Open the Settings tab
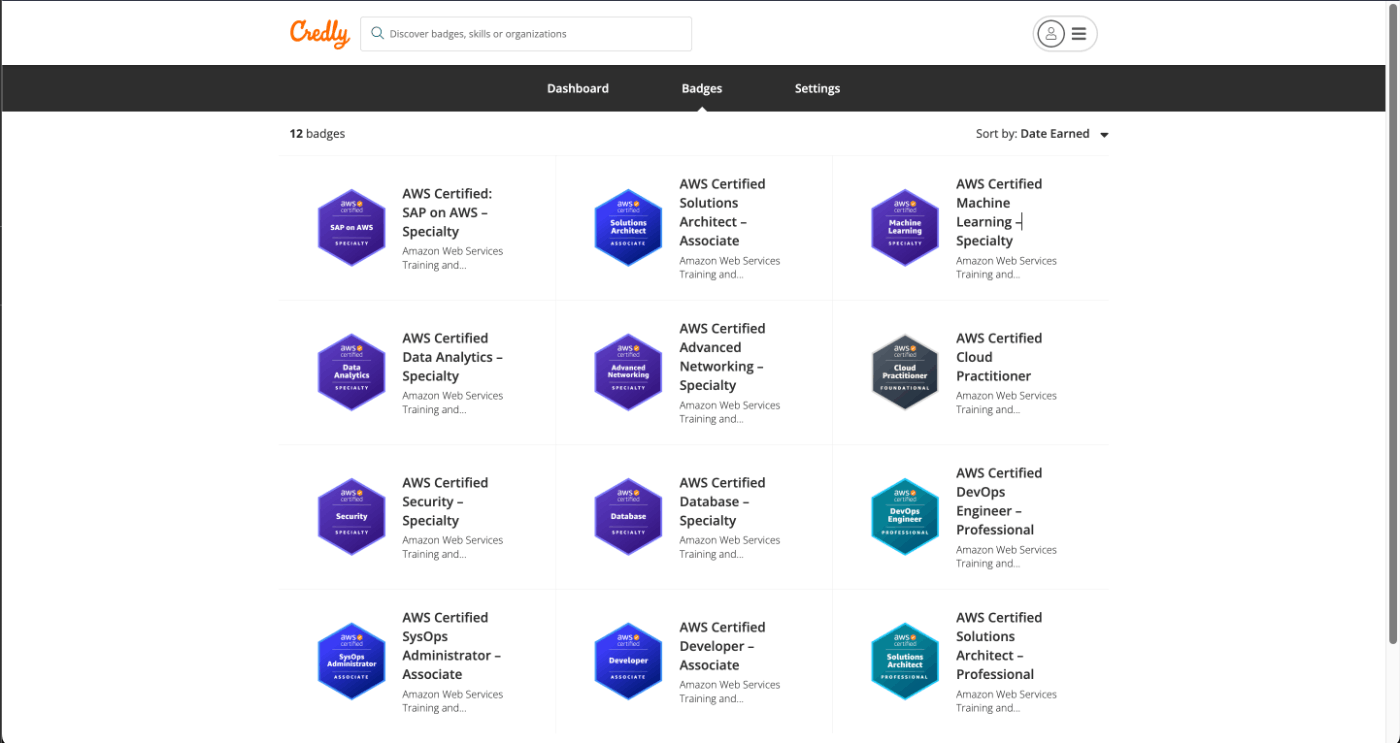1400x743 pixels. [817, 88]
